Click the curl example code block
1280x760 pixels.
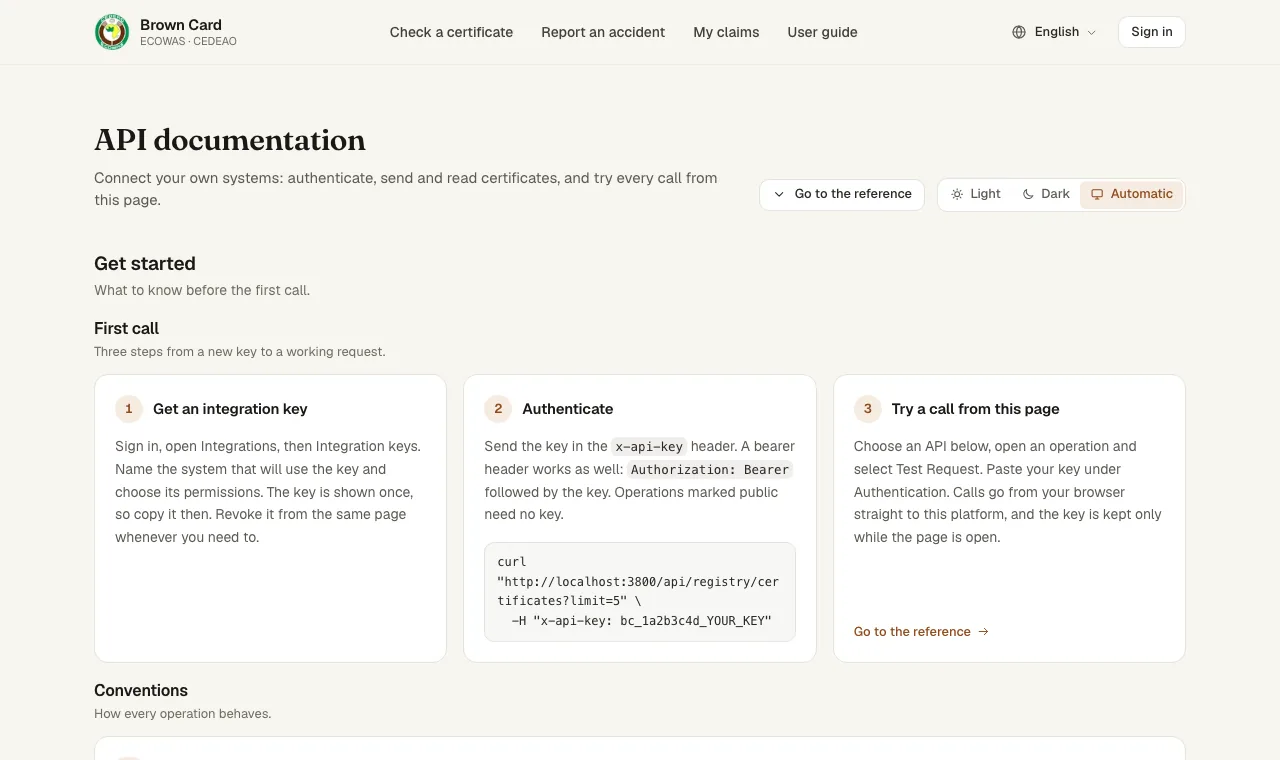point(640,591)
